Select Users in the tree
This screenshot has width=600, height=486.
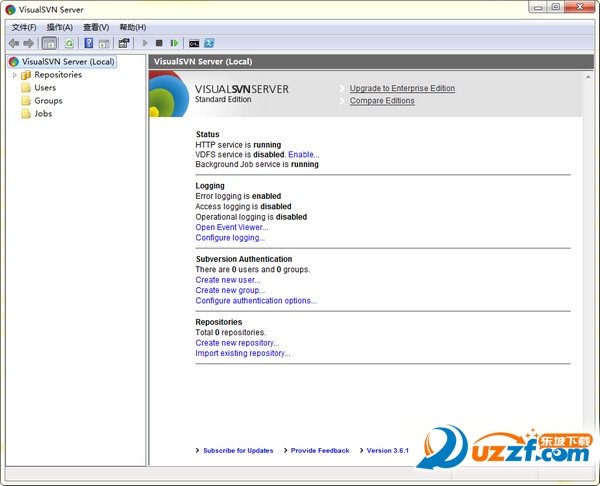click(x=45, y=88)
